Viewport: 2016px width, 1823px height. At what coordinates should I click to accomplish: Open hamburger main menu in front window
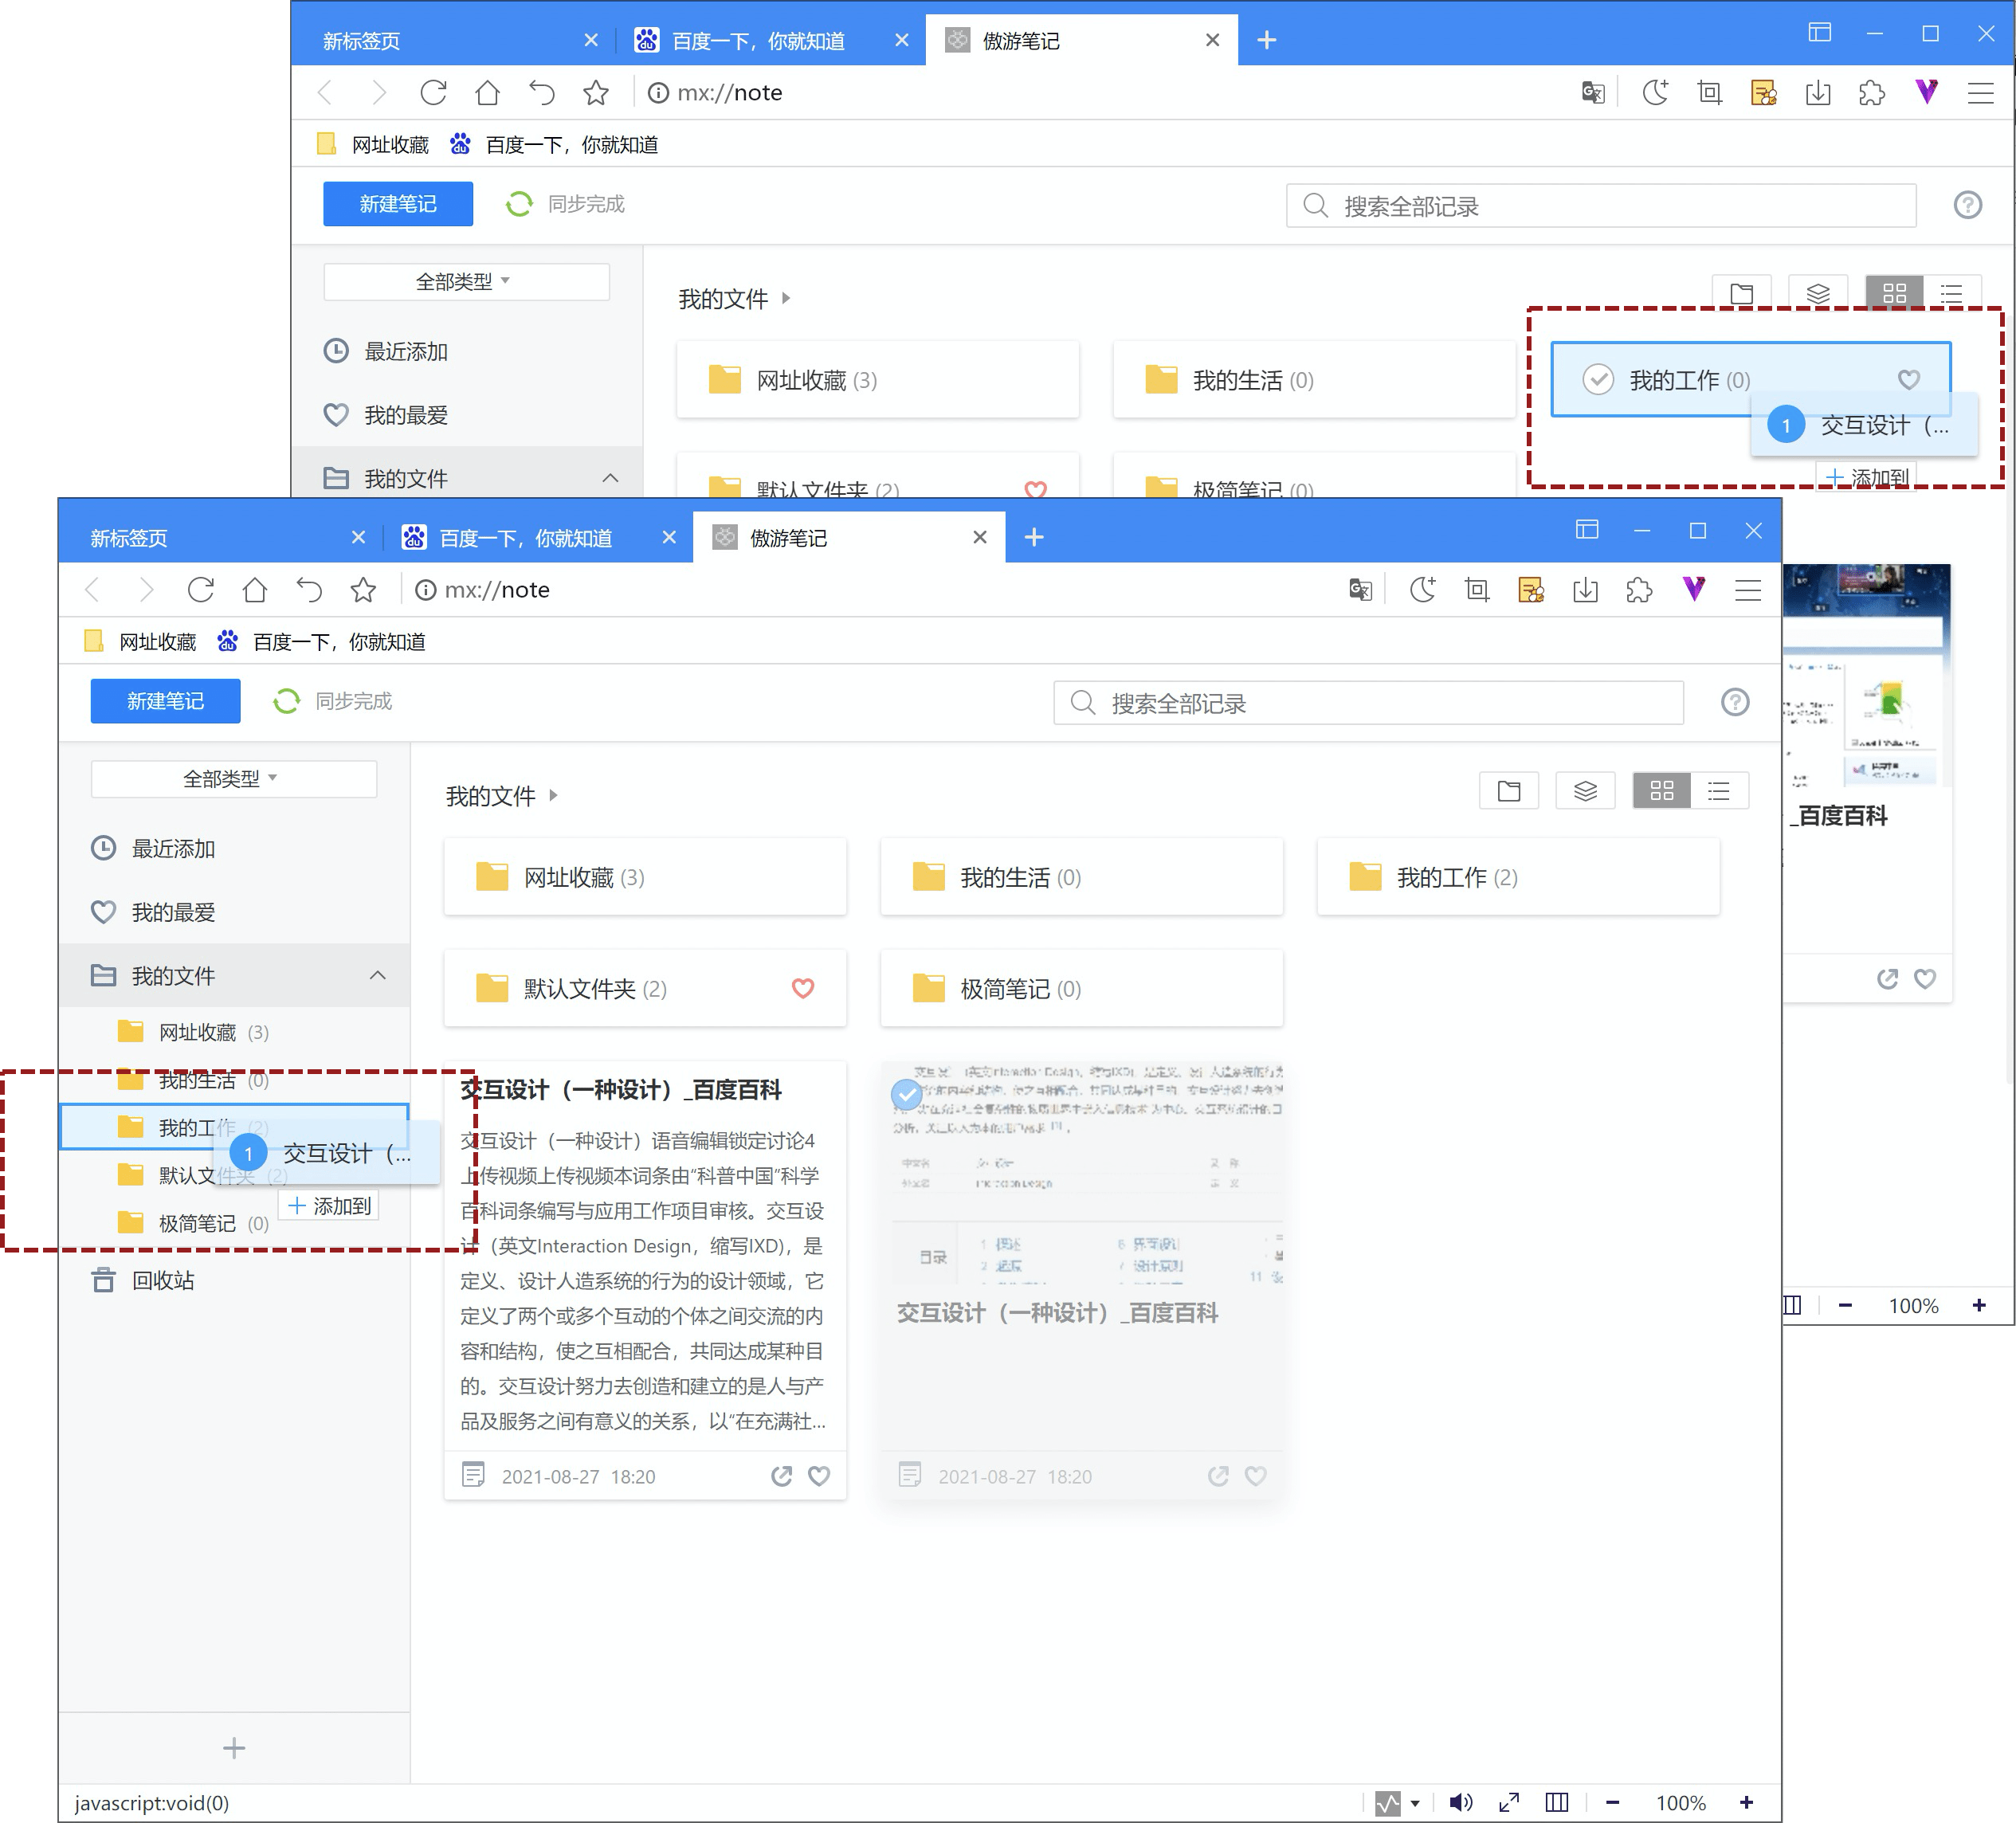click(1747, 590)
